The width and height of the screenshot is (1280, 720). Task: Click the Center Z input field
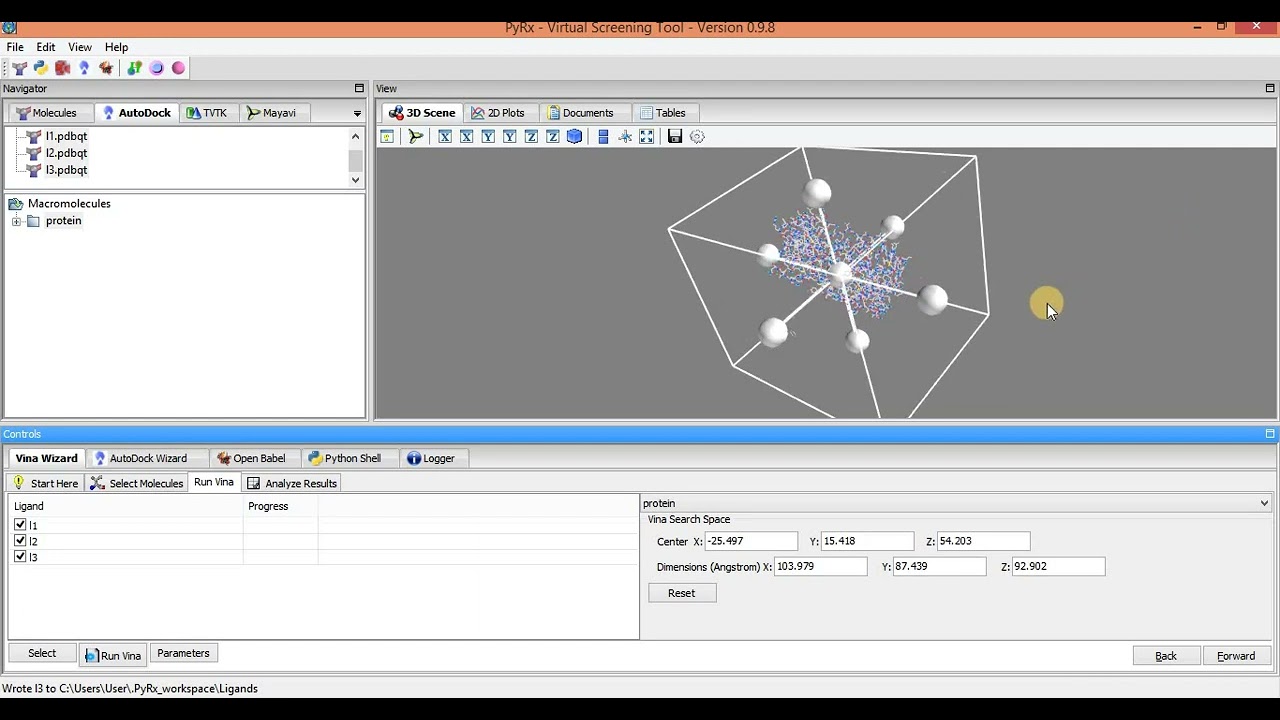983,541
